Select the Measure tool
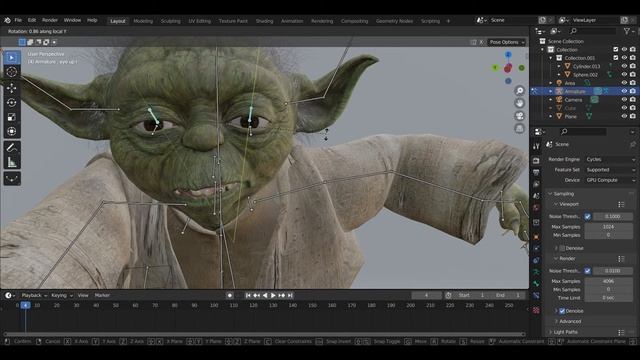The image size is (640, 360). click(x=11, y=162)
